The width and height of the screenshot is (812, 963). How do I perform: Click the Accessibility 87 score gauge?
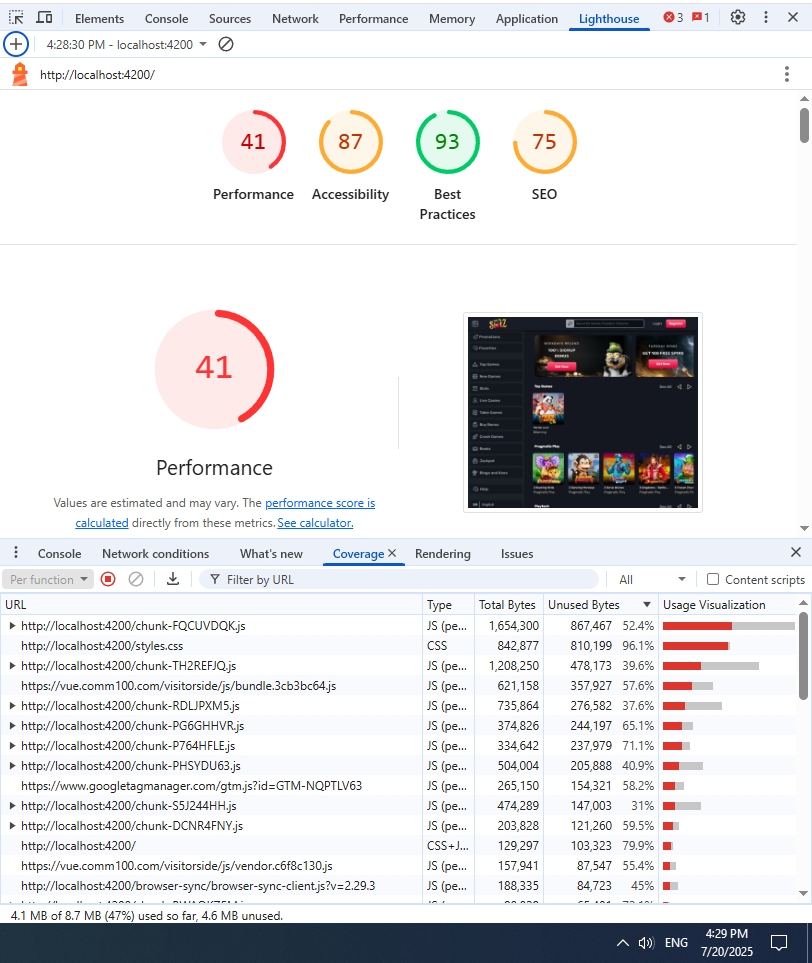click(351, 142)
